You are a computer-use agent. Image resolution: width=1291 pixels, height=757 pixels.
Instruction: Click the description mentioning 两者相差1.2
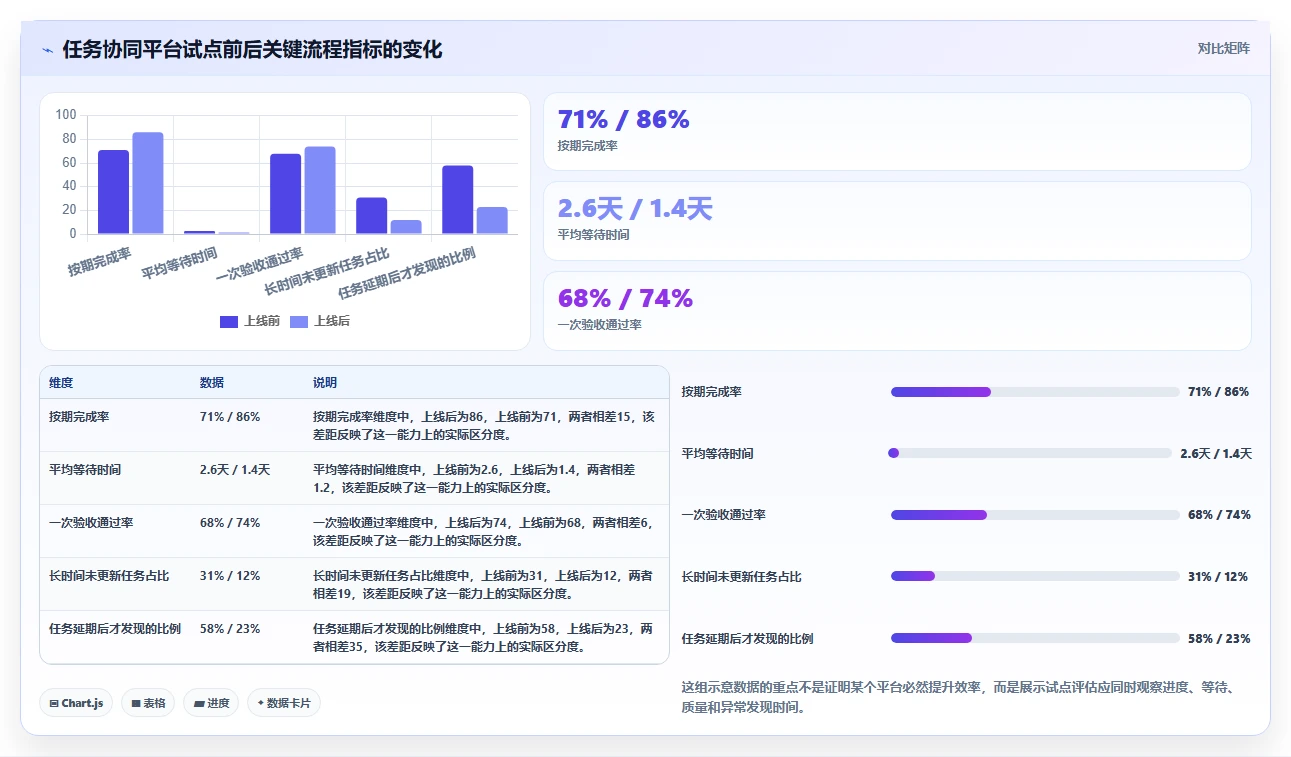474,478
